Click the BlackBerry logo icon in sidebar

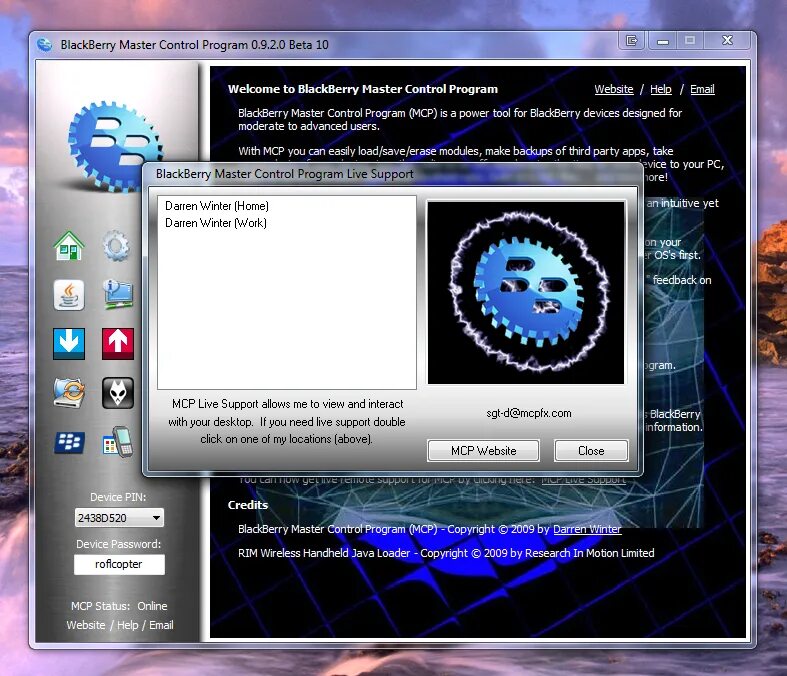69,442
